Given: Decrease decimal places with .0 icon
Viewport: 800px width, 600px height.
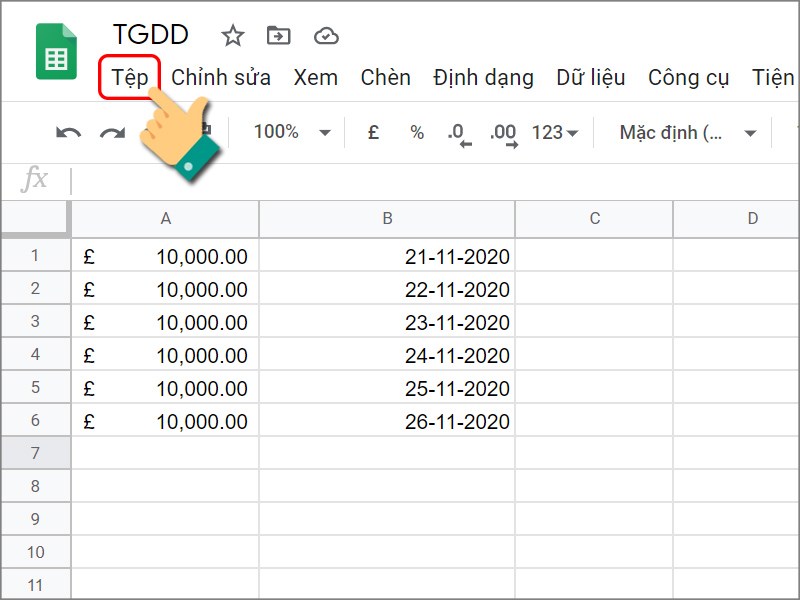Looking at the screenshot, I should pos(455,131).
